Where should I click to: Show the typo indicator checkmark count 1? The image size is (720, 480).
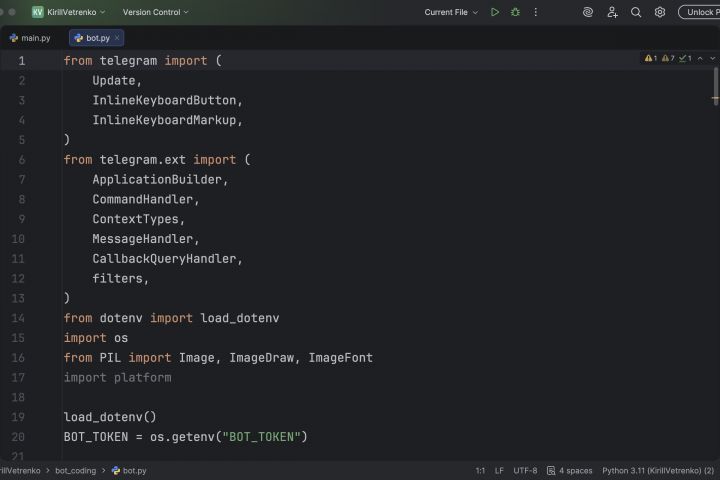685,58
